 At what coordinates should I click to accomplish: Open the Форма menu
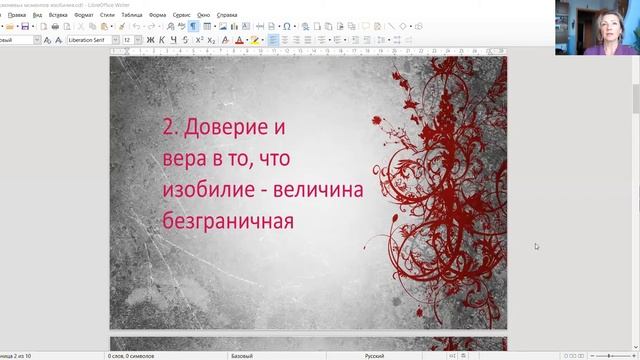click(x=157, y=15)
